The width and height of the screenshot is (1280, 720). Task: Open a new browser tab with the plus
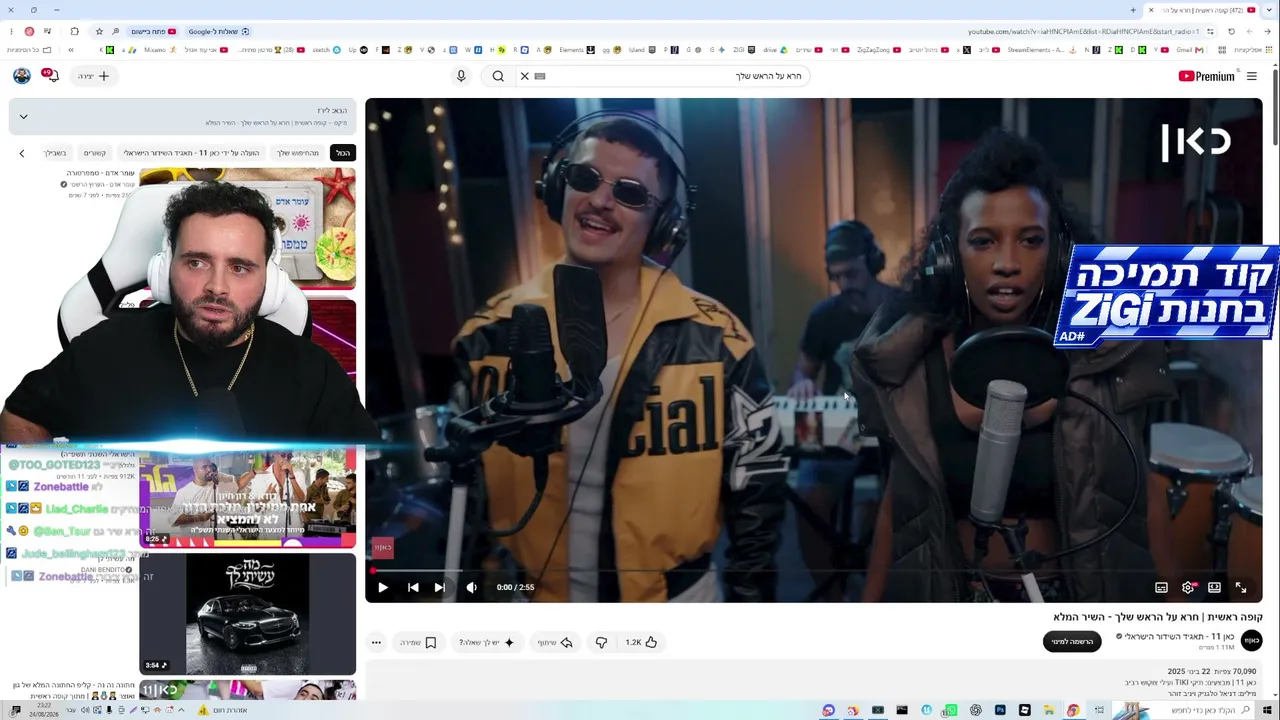point(1133,10)
